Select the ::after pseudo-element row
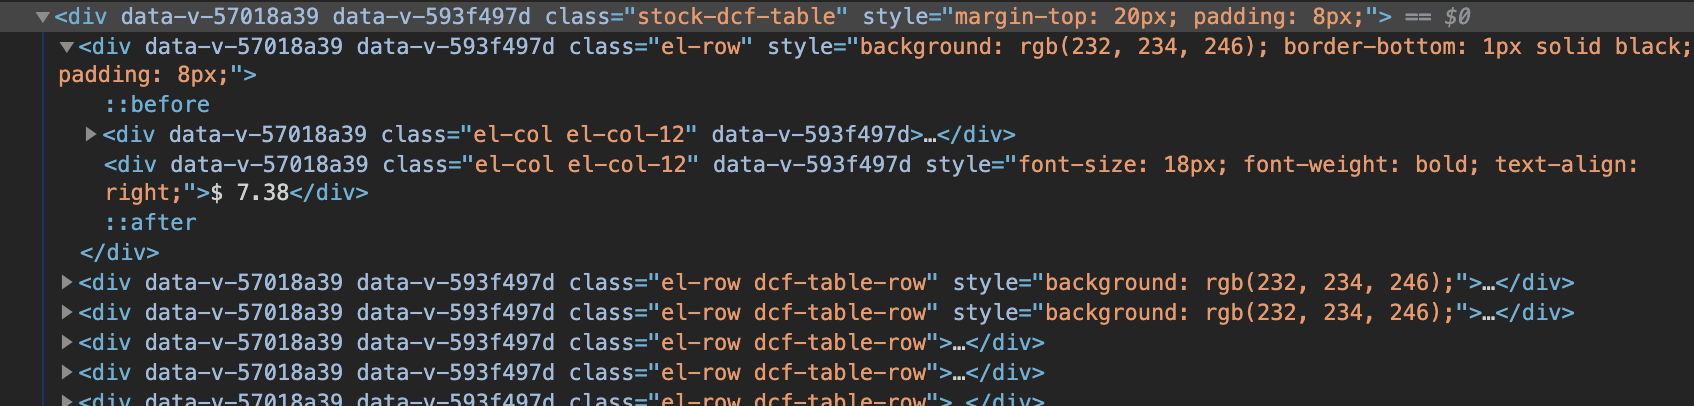The image size is (1694, 406). [x=150, y=223]
